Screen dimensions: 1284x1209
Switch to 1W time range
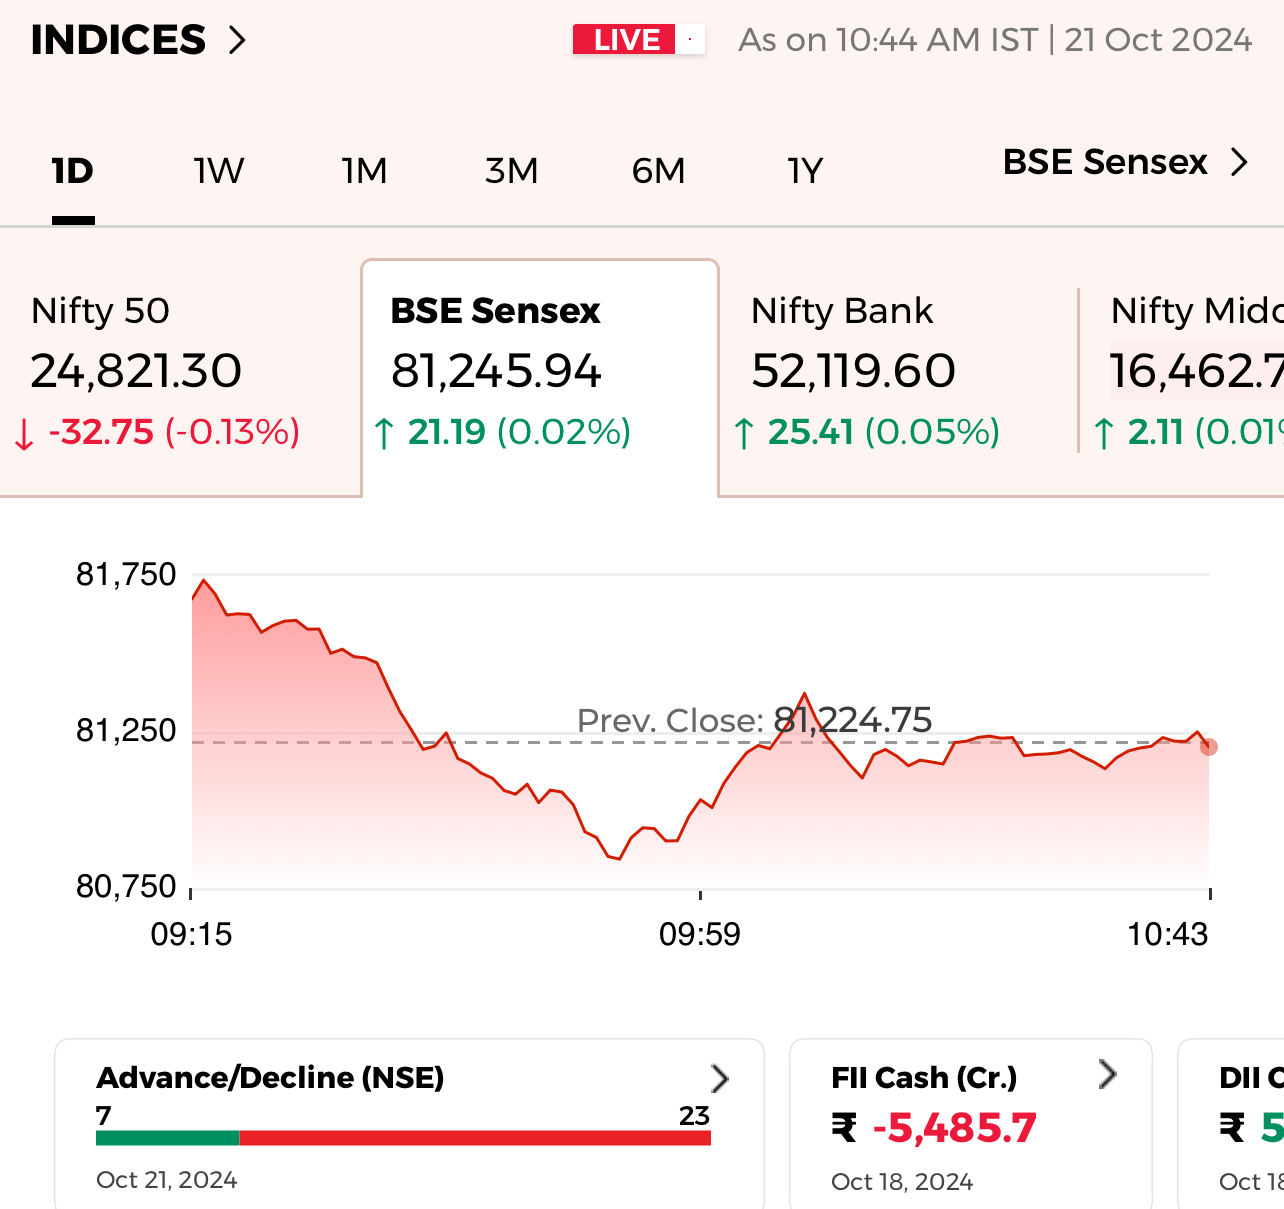[219, 172]
